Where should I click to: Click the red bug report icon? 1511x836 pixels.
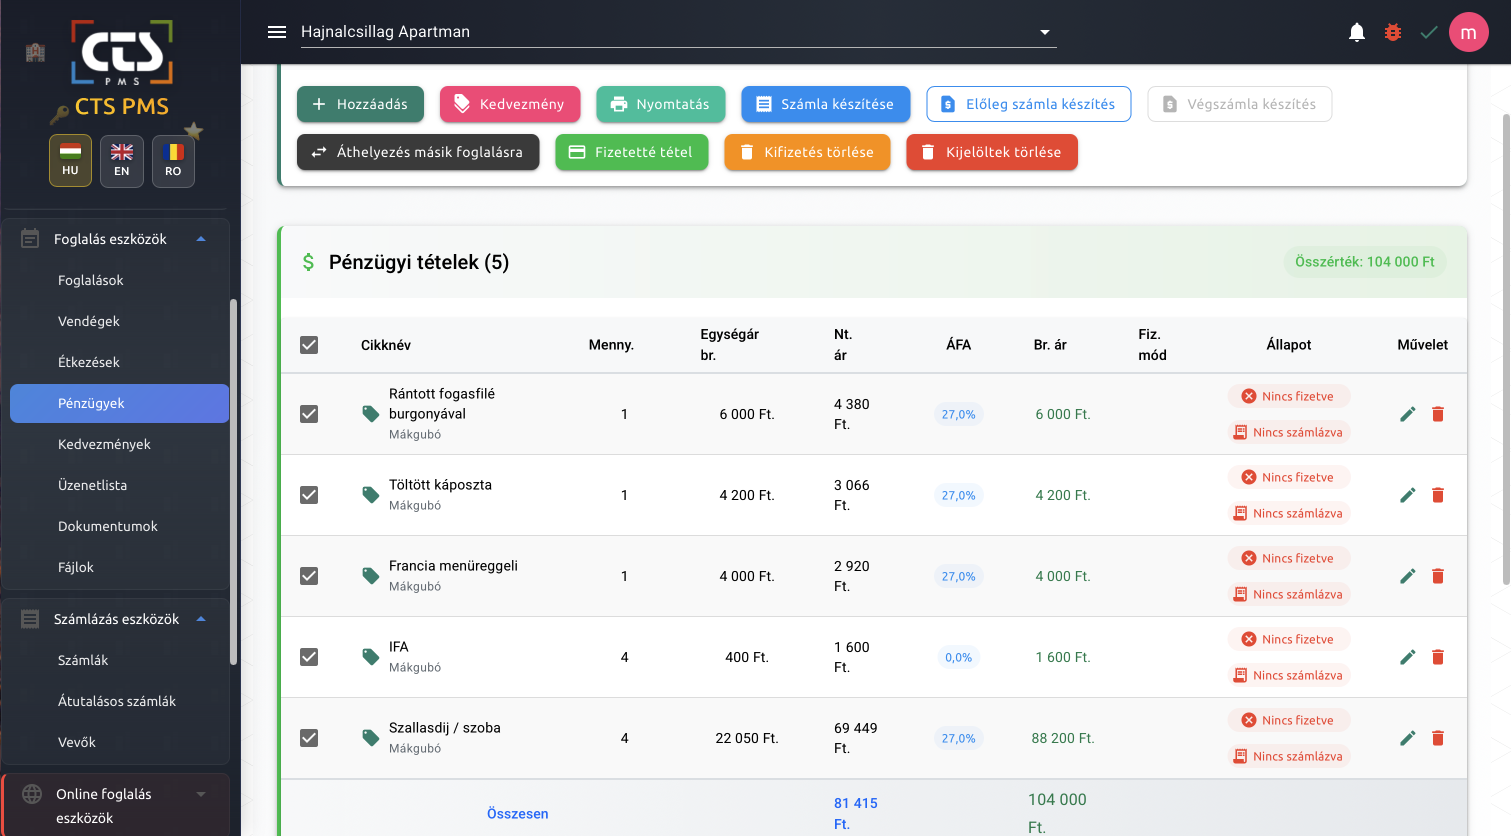[1393, 32]
